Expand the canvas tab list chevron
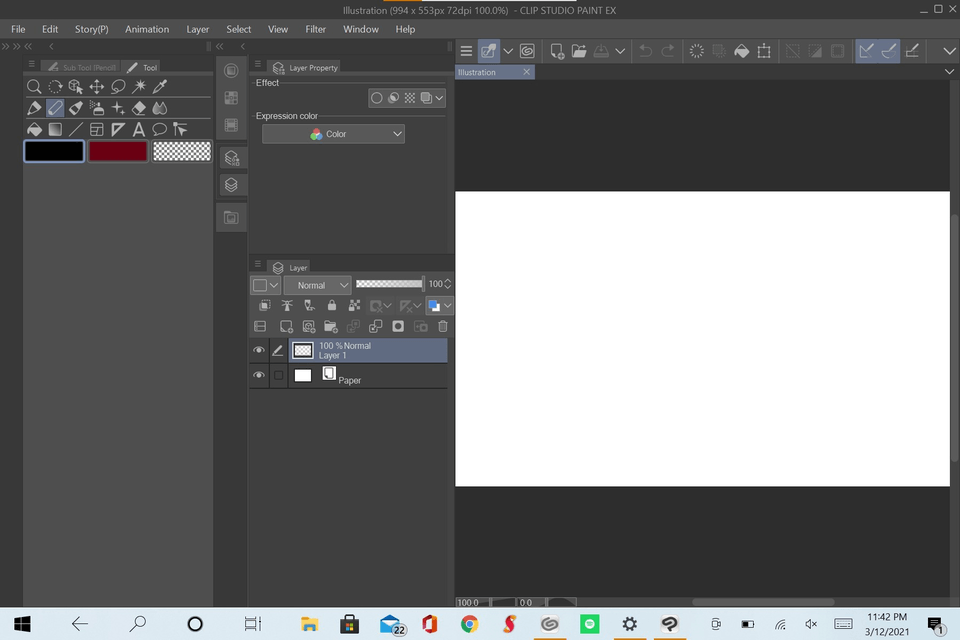The image size is (960, 640). pos(949,72)
